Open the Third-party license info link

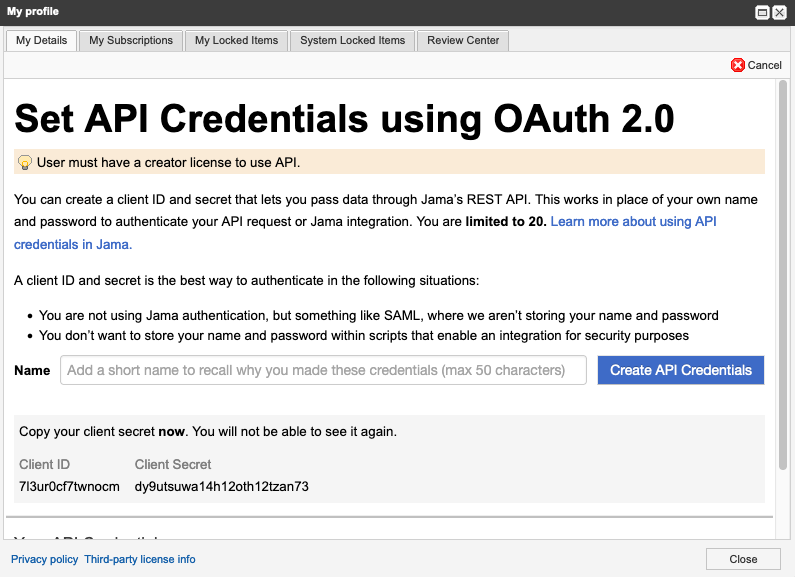tap(140, 559)
